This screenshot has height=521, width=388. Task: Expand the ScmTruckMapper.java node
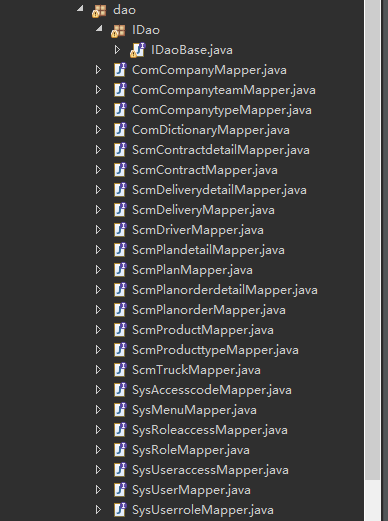[x=98, y=370]
